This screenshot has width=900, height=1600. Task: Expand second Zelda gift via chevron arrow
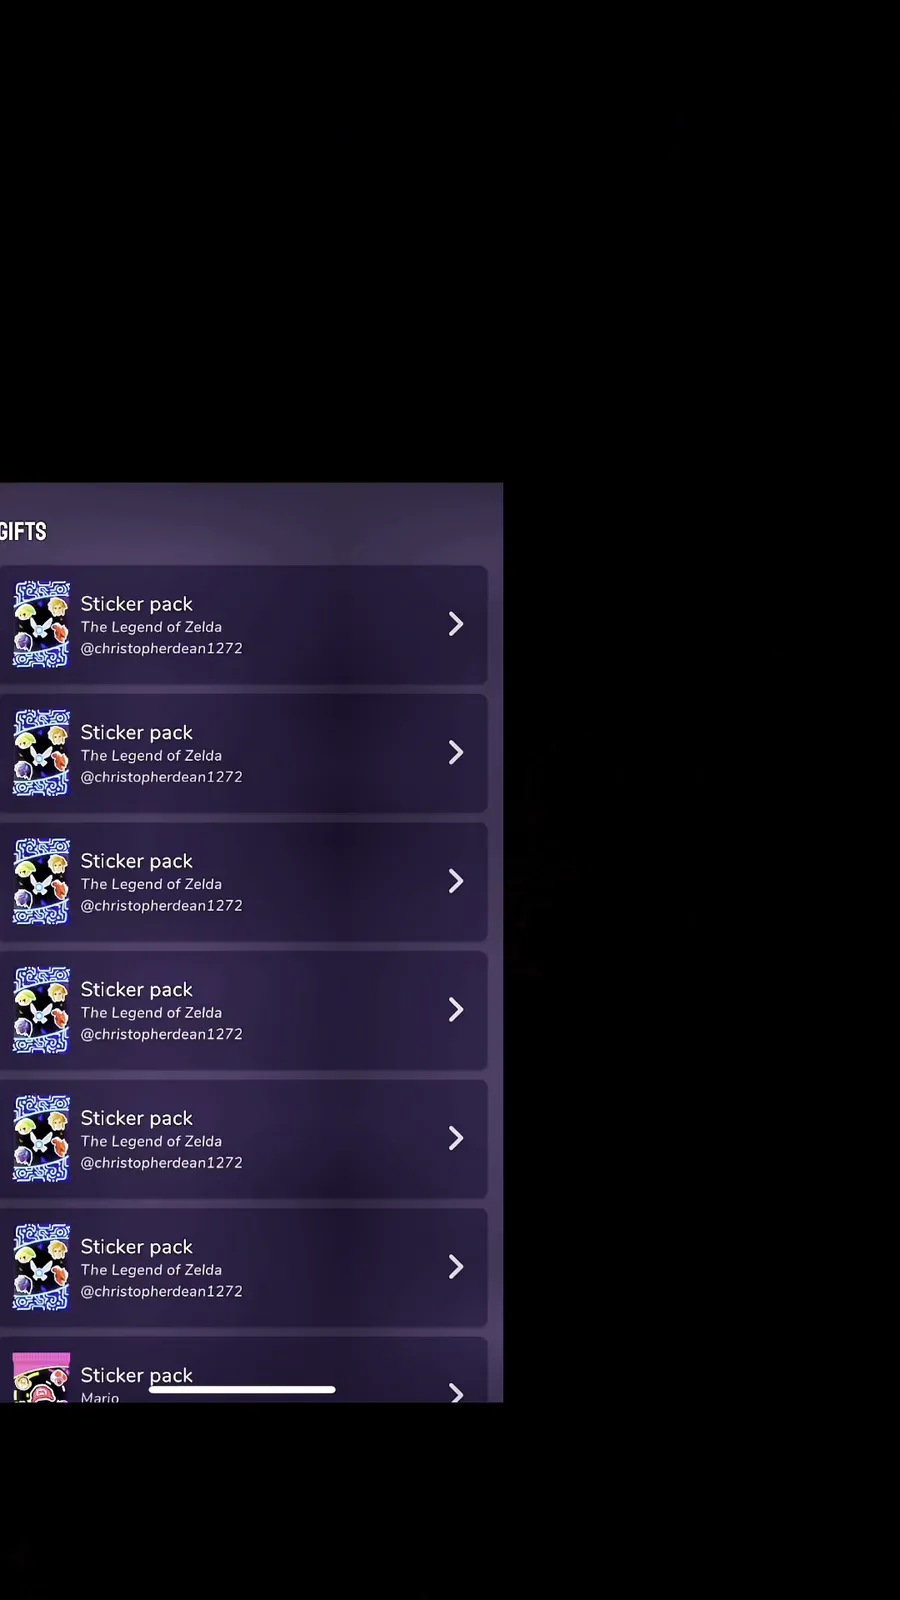tap(456, 753)
